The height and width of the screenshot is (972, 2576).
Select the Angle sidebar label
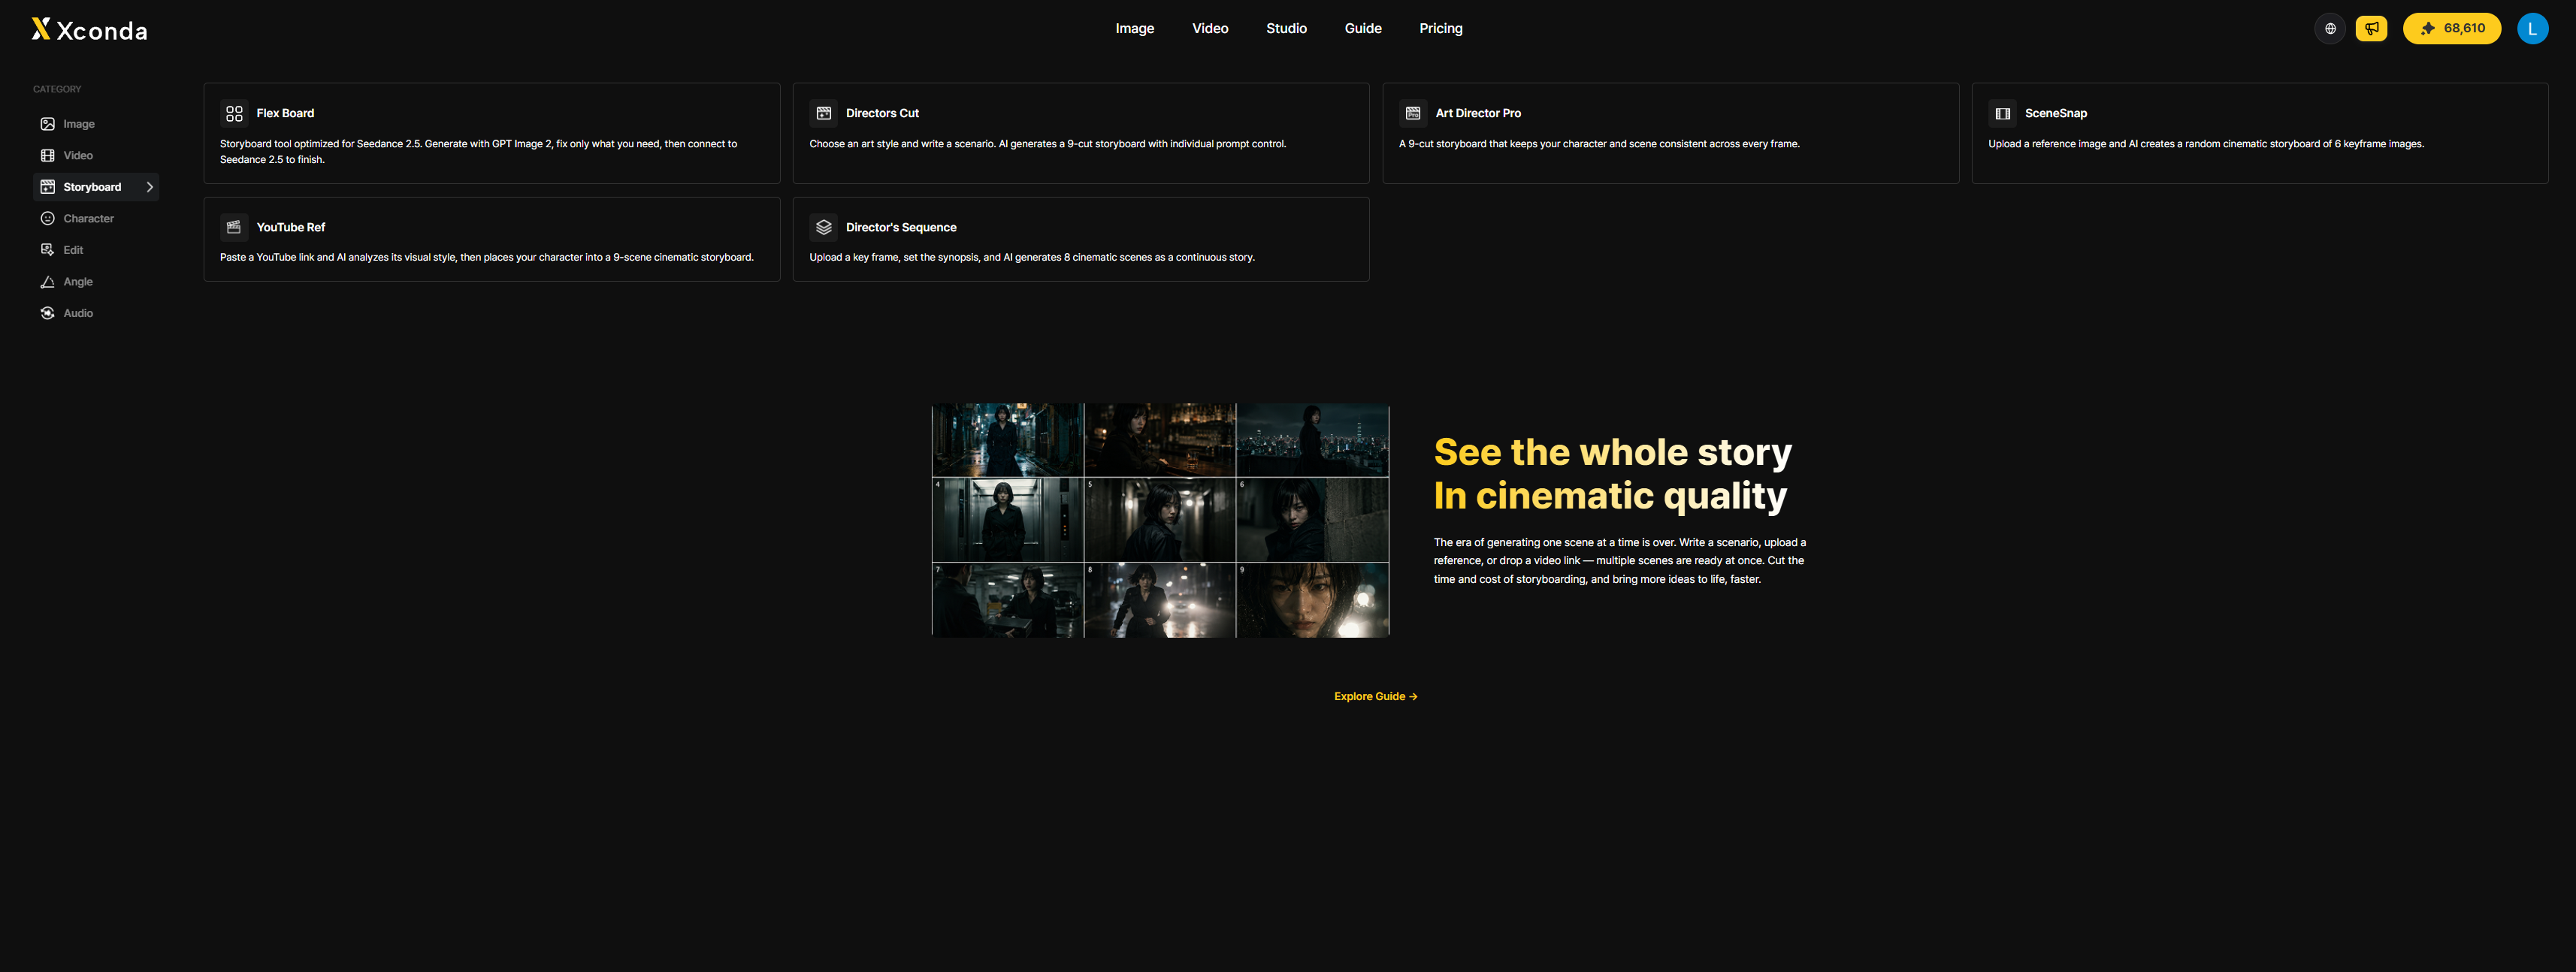click(x=78, y=282)
